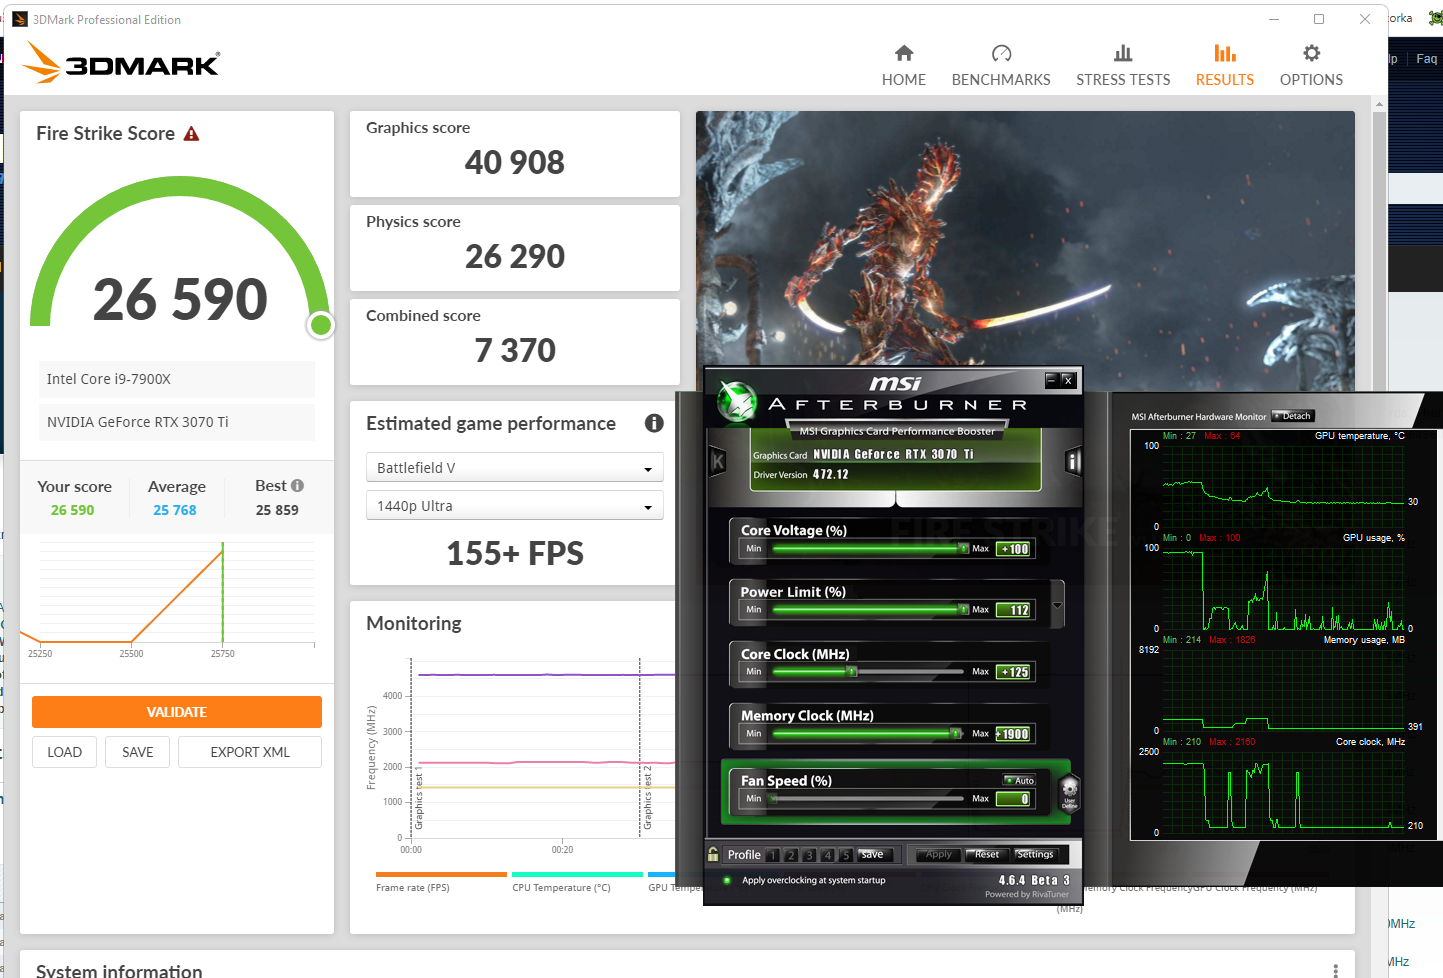Expand the Power Limit link arrow
1443x978 pixels.
(x=1057, y=605)
